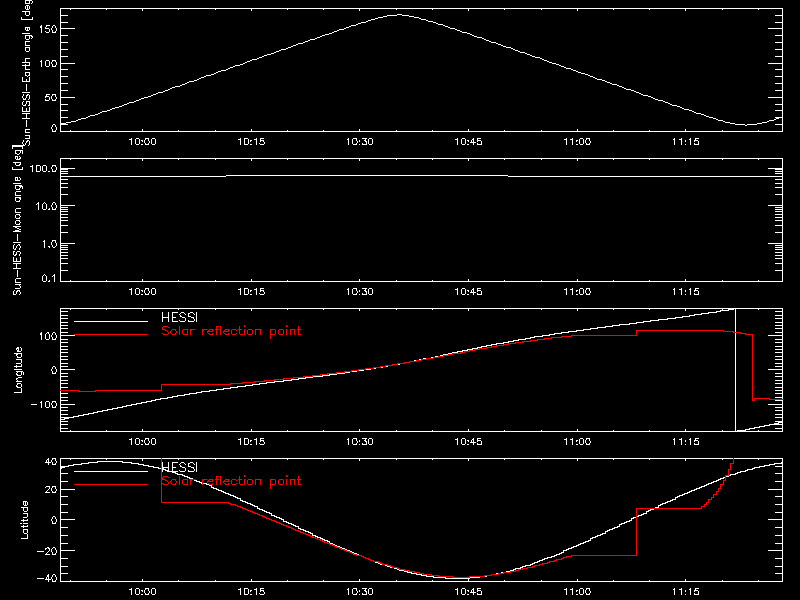Click Solar reflection point label in Longitude plot
This screenshot has height=600, width=800.
tap(231, 331)
